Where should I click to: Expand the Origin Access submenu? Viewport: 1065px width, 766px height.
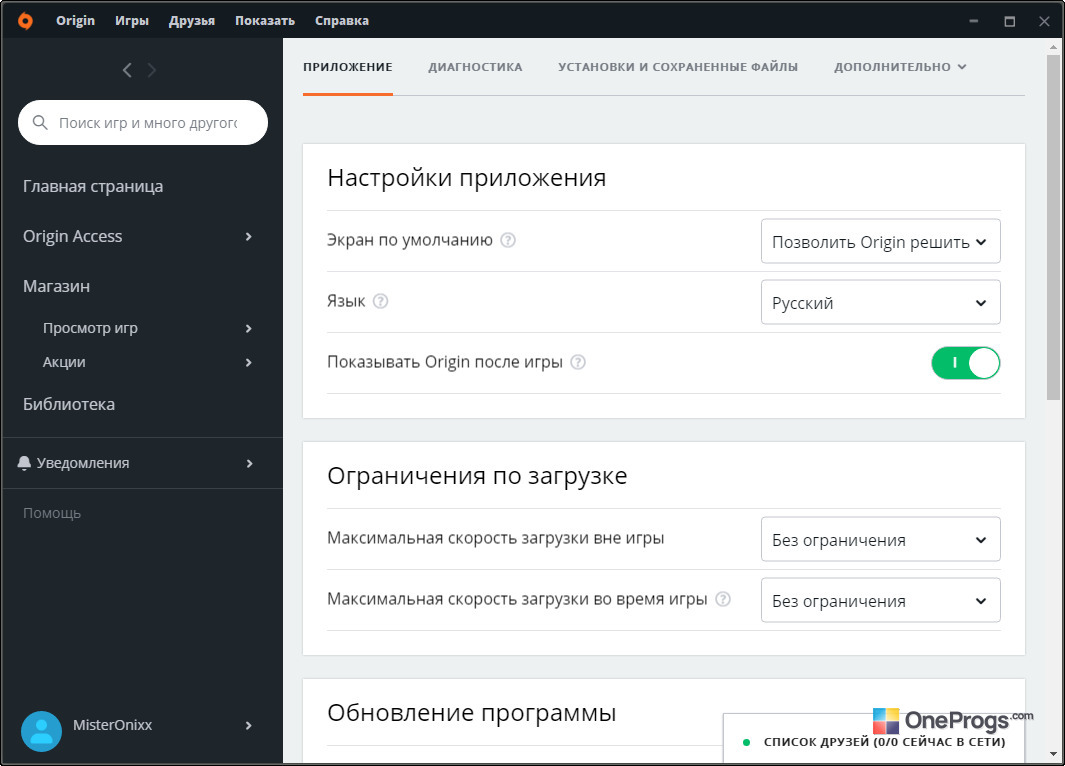click(x=249, y=236)
